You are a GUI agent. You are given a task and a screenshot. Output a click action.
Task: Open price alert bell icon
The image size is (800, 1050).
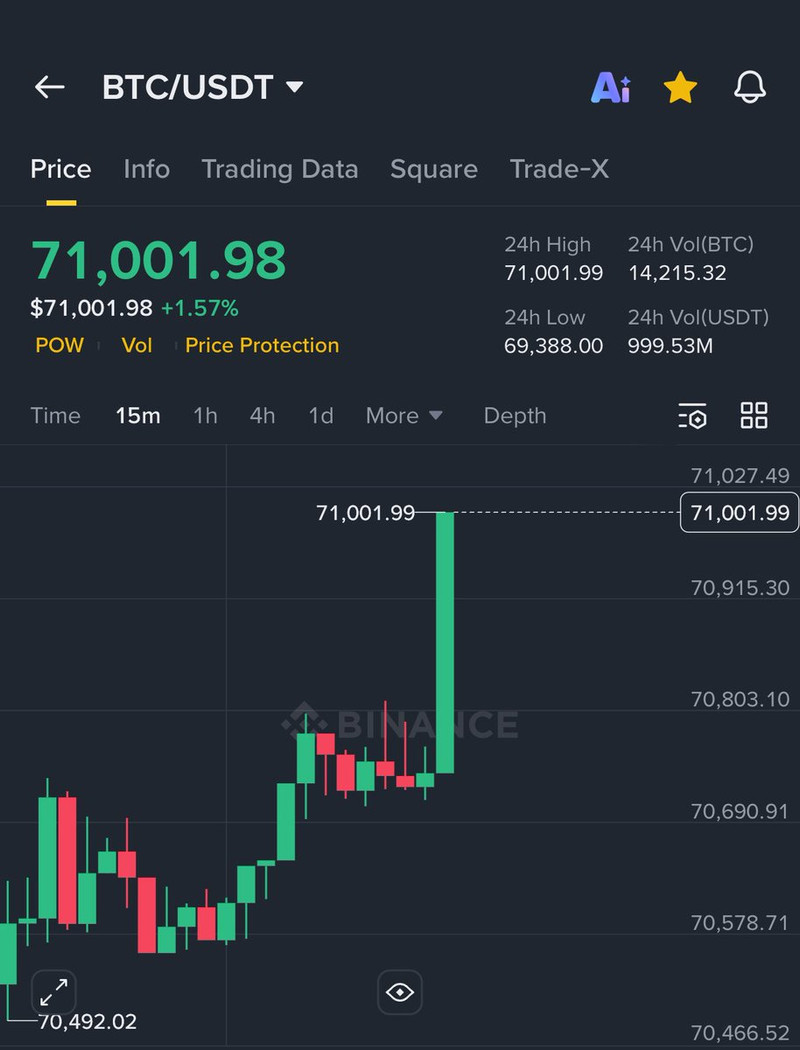[x=750, y=88]
